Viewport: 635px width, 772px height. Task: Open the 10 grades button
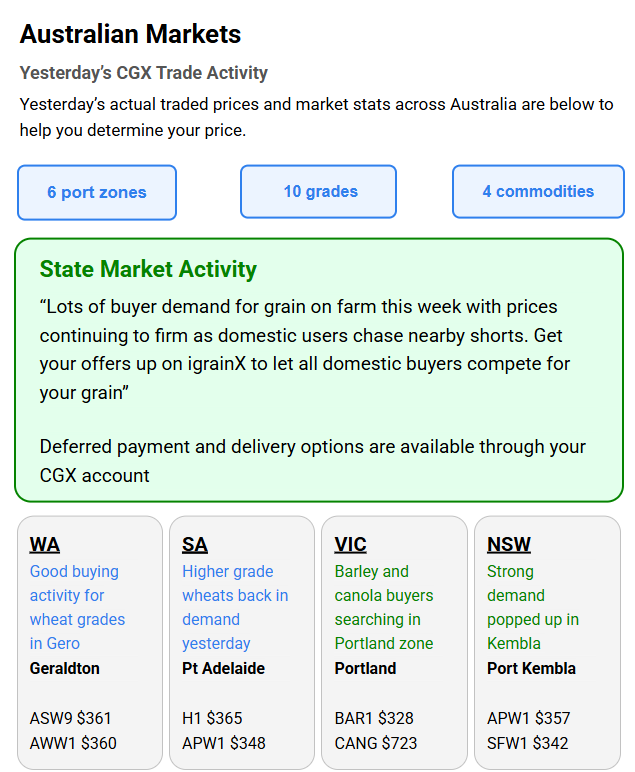320,191
